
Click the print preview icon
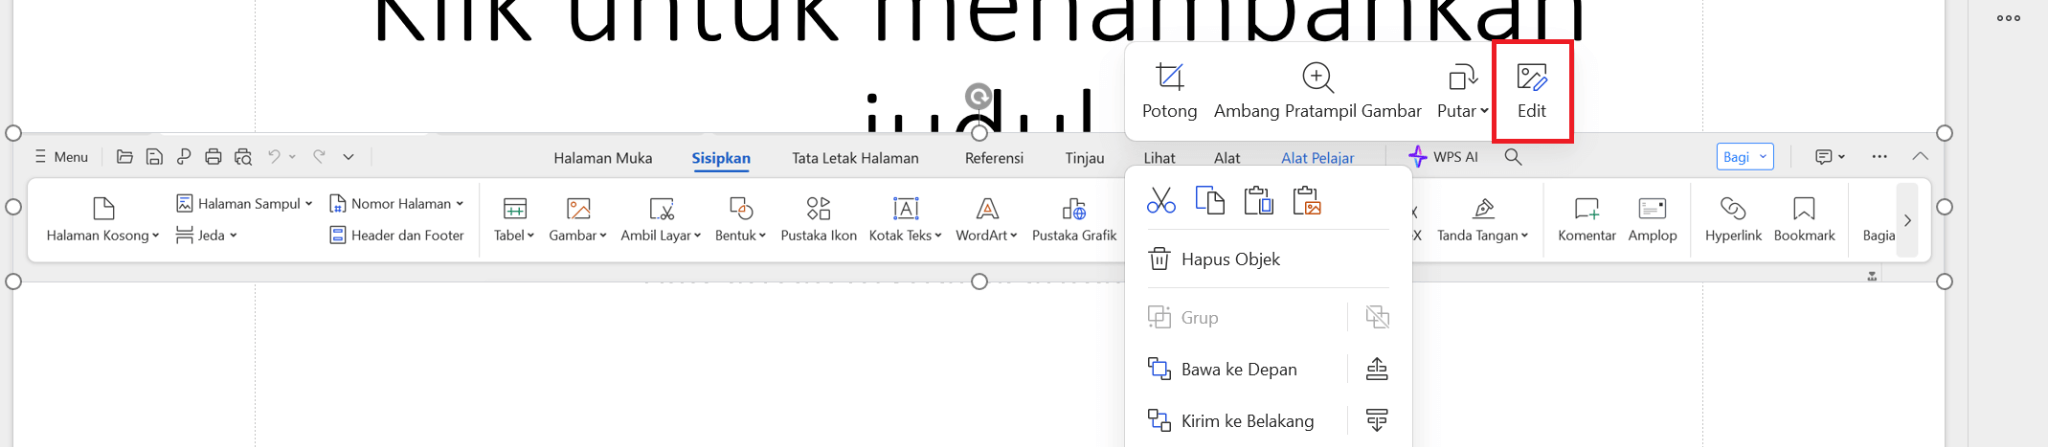pyautogui.click(x=243, y=157)
